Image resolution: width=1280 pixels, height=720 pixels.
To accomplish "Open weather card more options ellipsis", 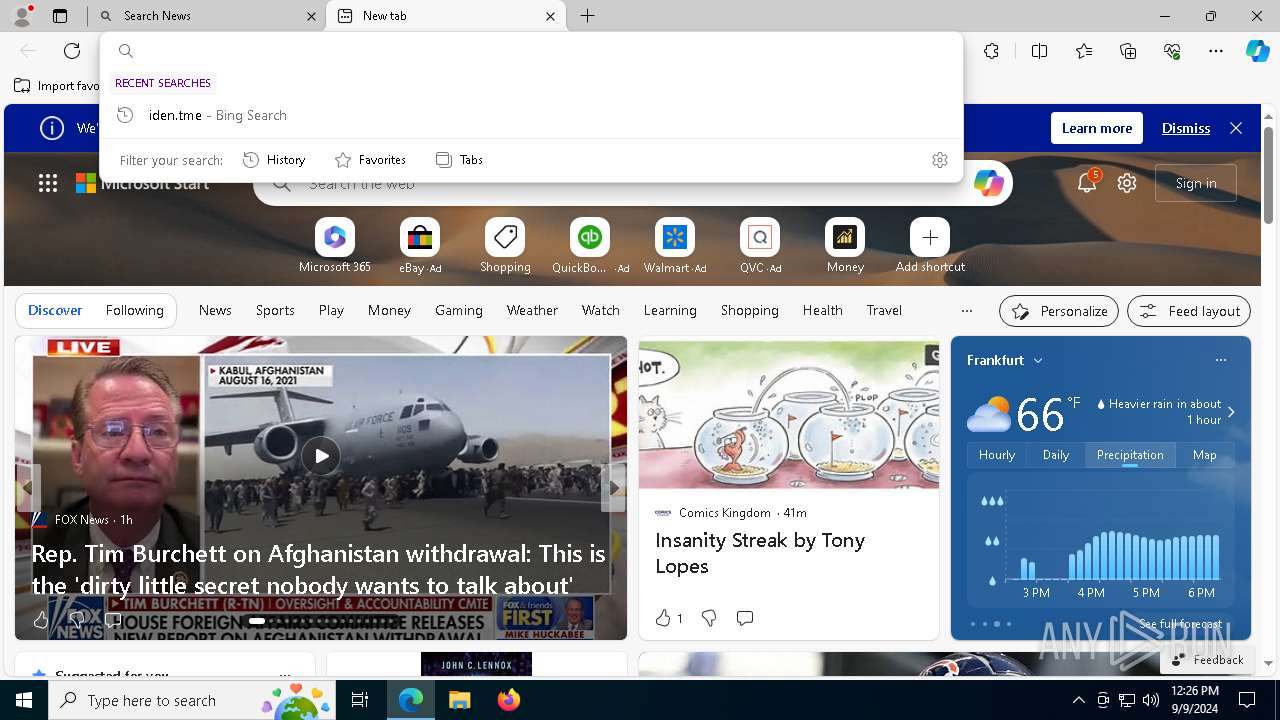I will point(1220,360).
